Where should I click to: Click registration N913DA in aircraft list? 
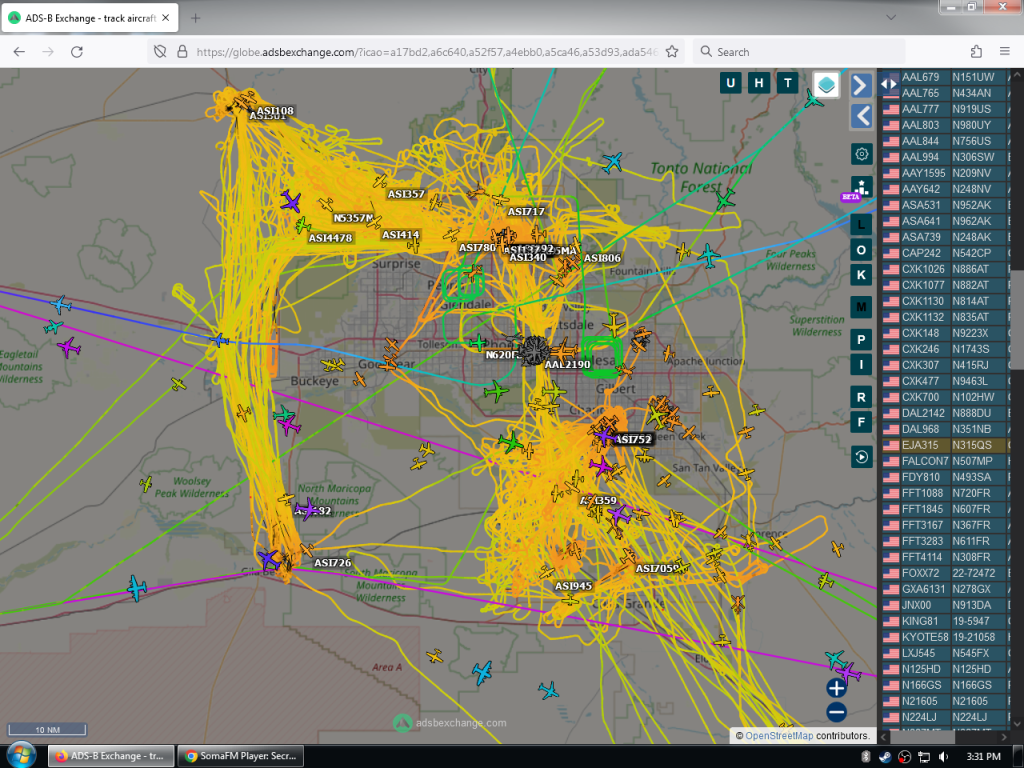(972, 605)
